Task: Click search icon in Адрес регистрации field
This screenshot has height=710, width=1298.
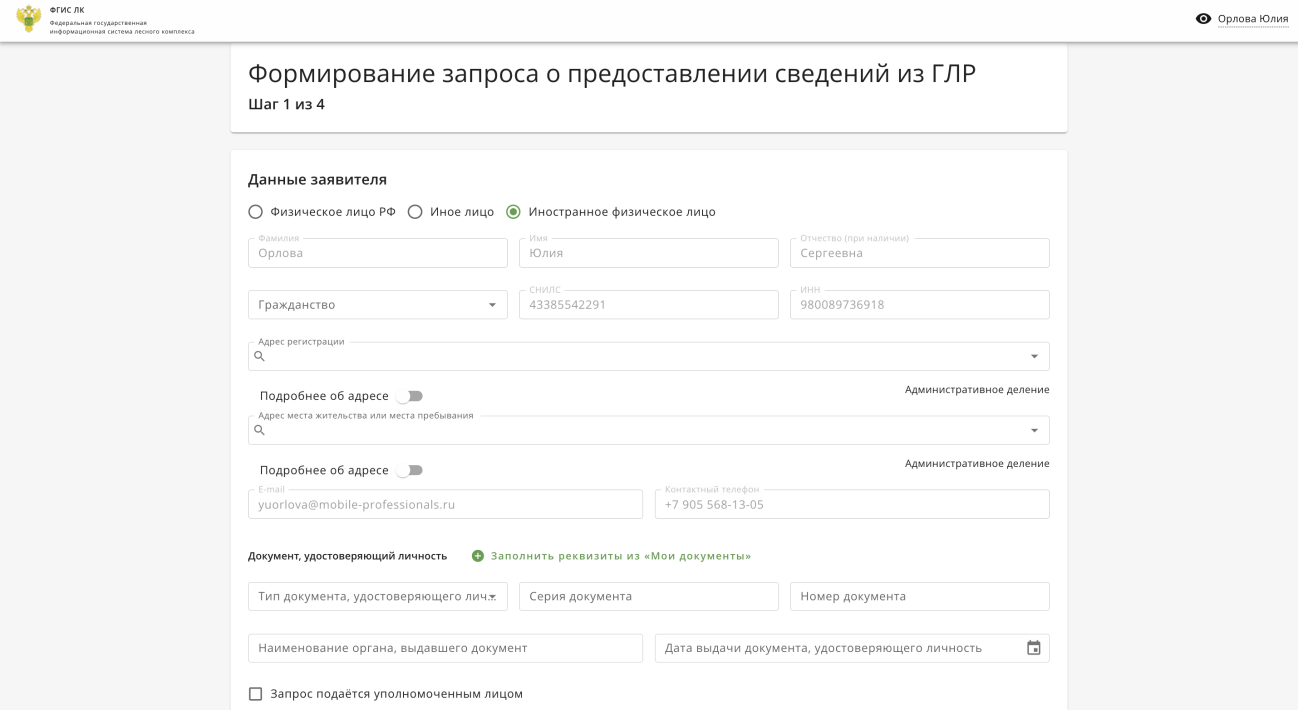Action: point(260,357)
